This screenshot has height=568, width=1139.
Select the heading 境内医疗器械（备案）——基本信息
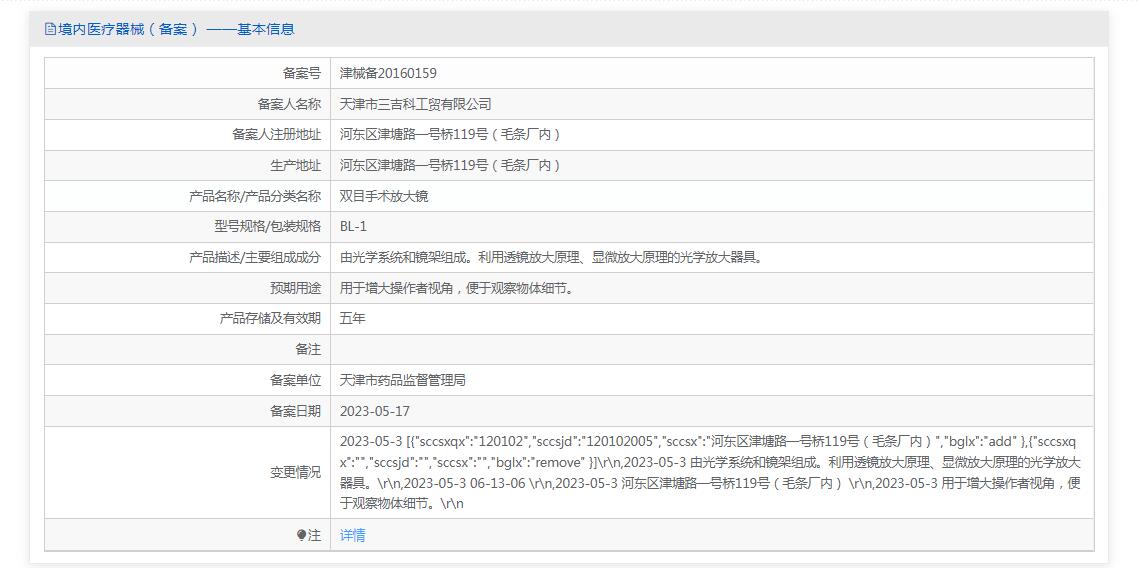pos(177,30)
